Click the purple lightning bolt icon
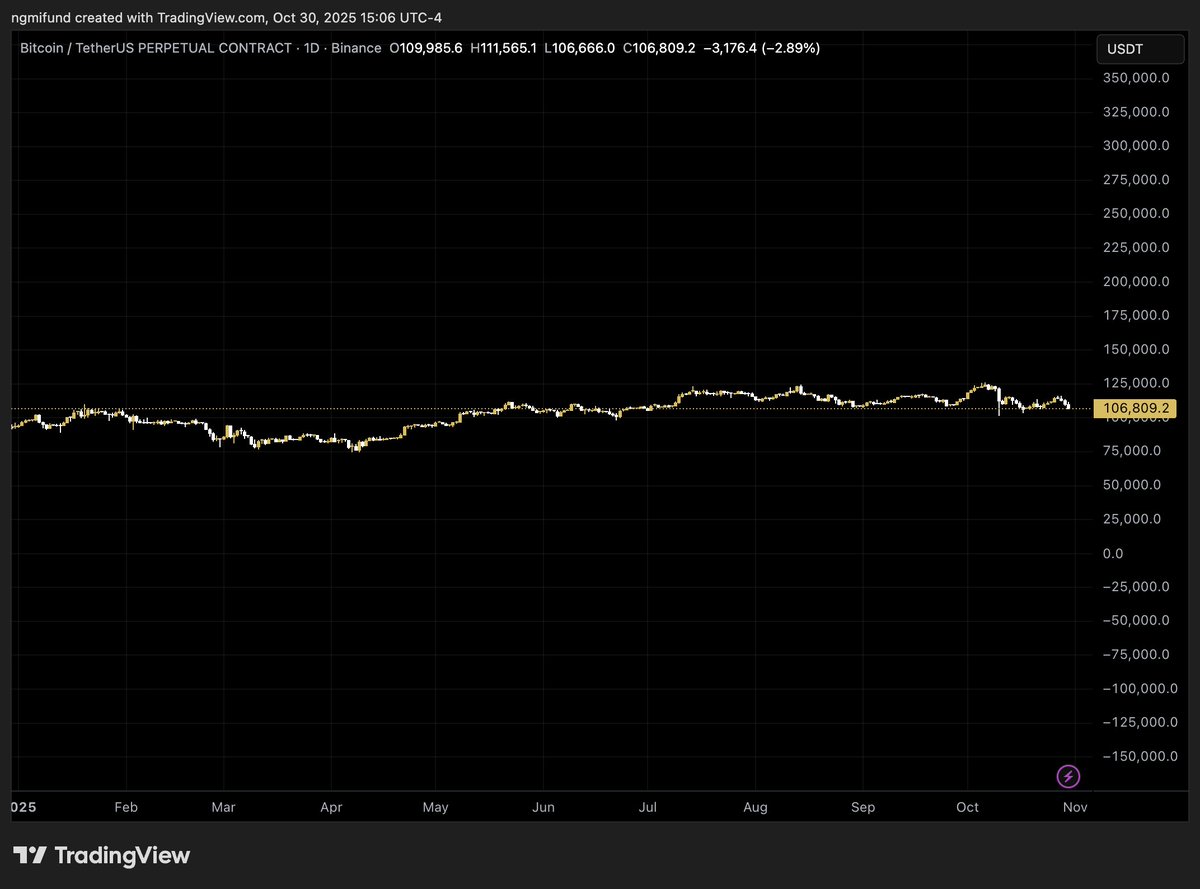The height and width of the screenshot is (889, 1200). 1068,776
